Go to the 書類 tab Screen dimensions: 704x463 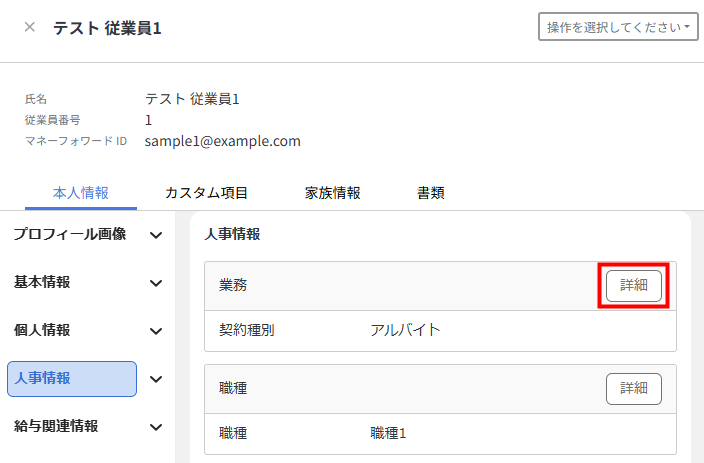coord(431,193)
